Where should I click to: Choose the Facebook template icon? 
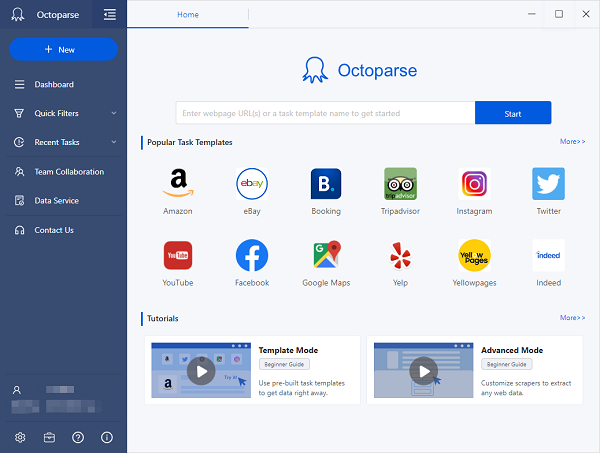[x=252, y=255]
